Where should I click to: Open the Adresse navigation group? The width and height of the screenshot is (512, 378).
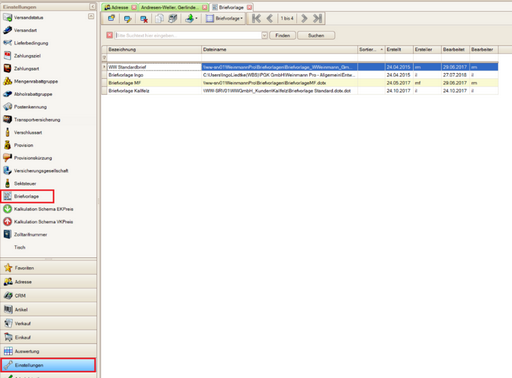pyautogui.click(x=48, y=282)
